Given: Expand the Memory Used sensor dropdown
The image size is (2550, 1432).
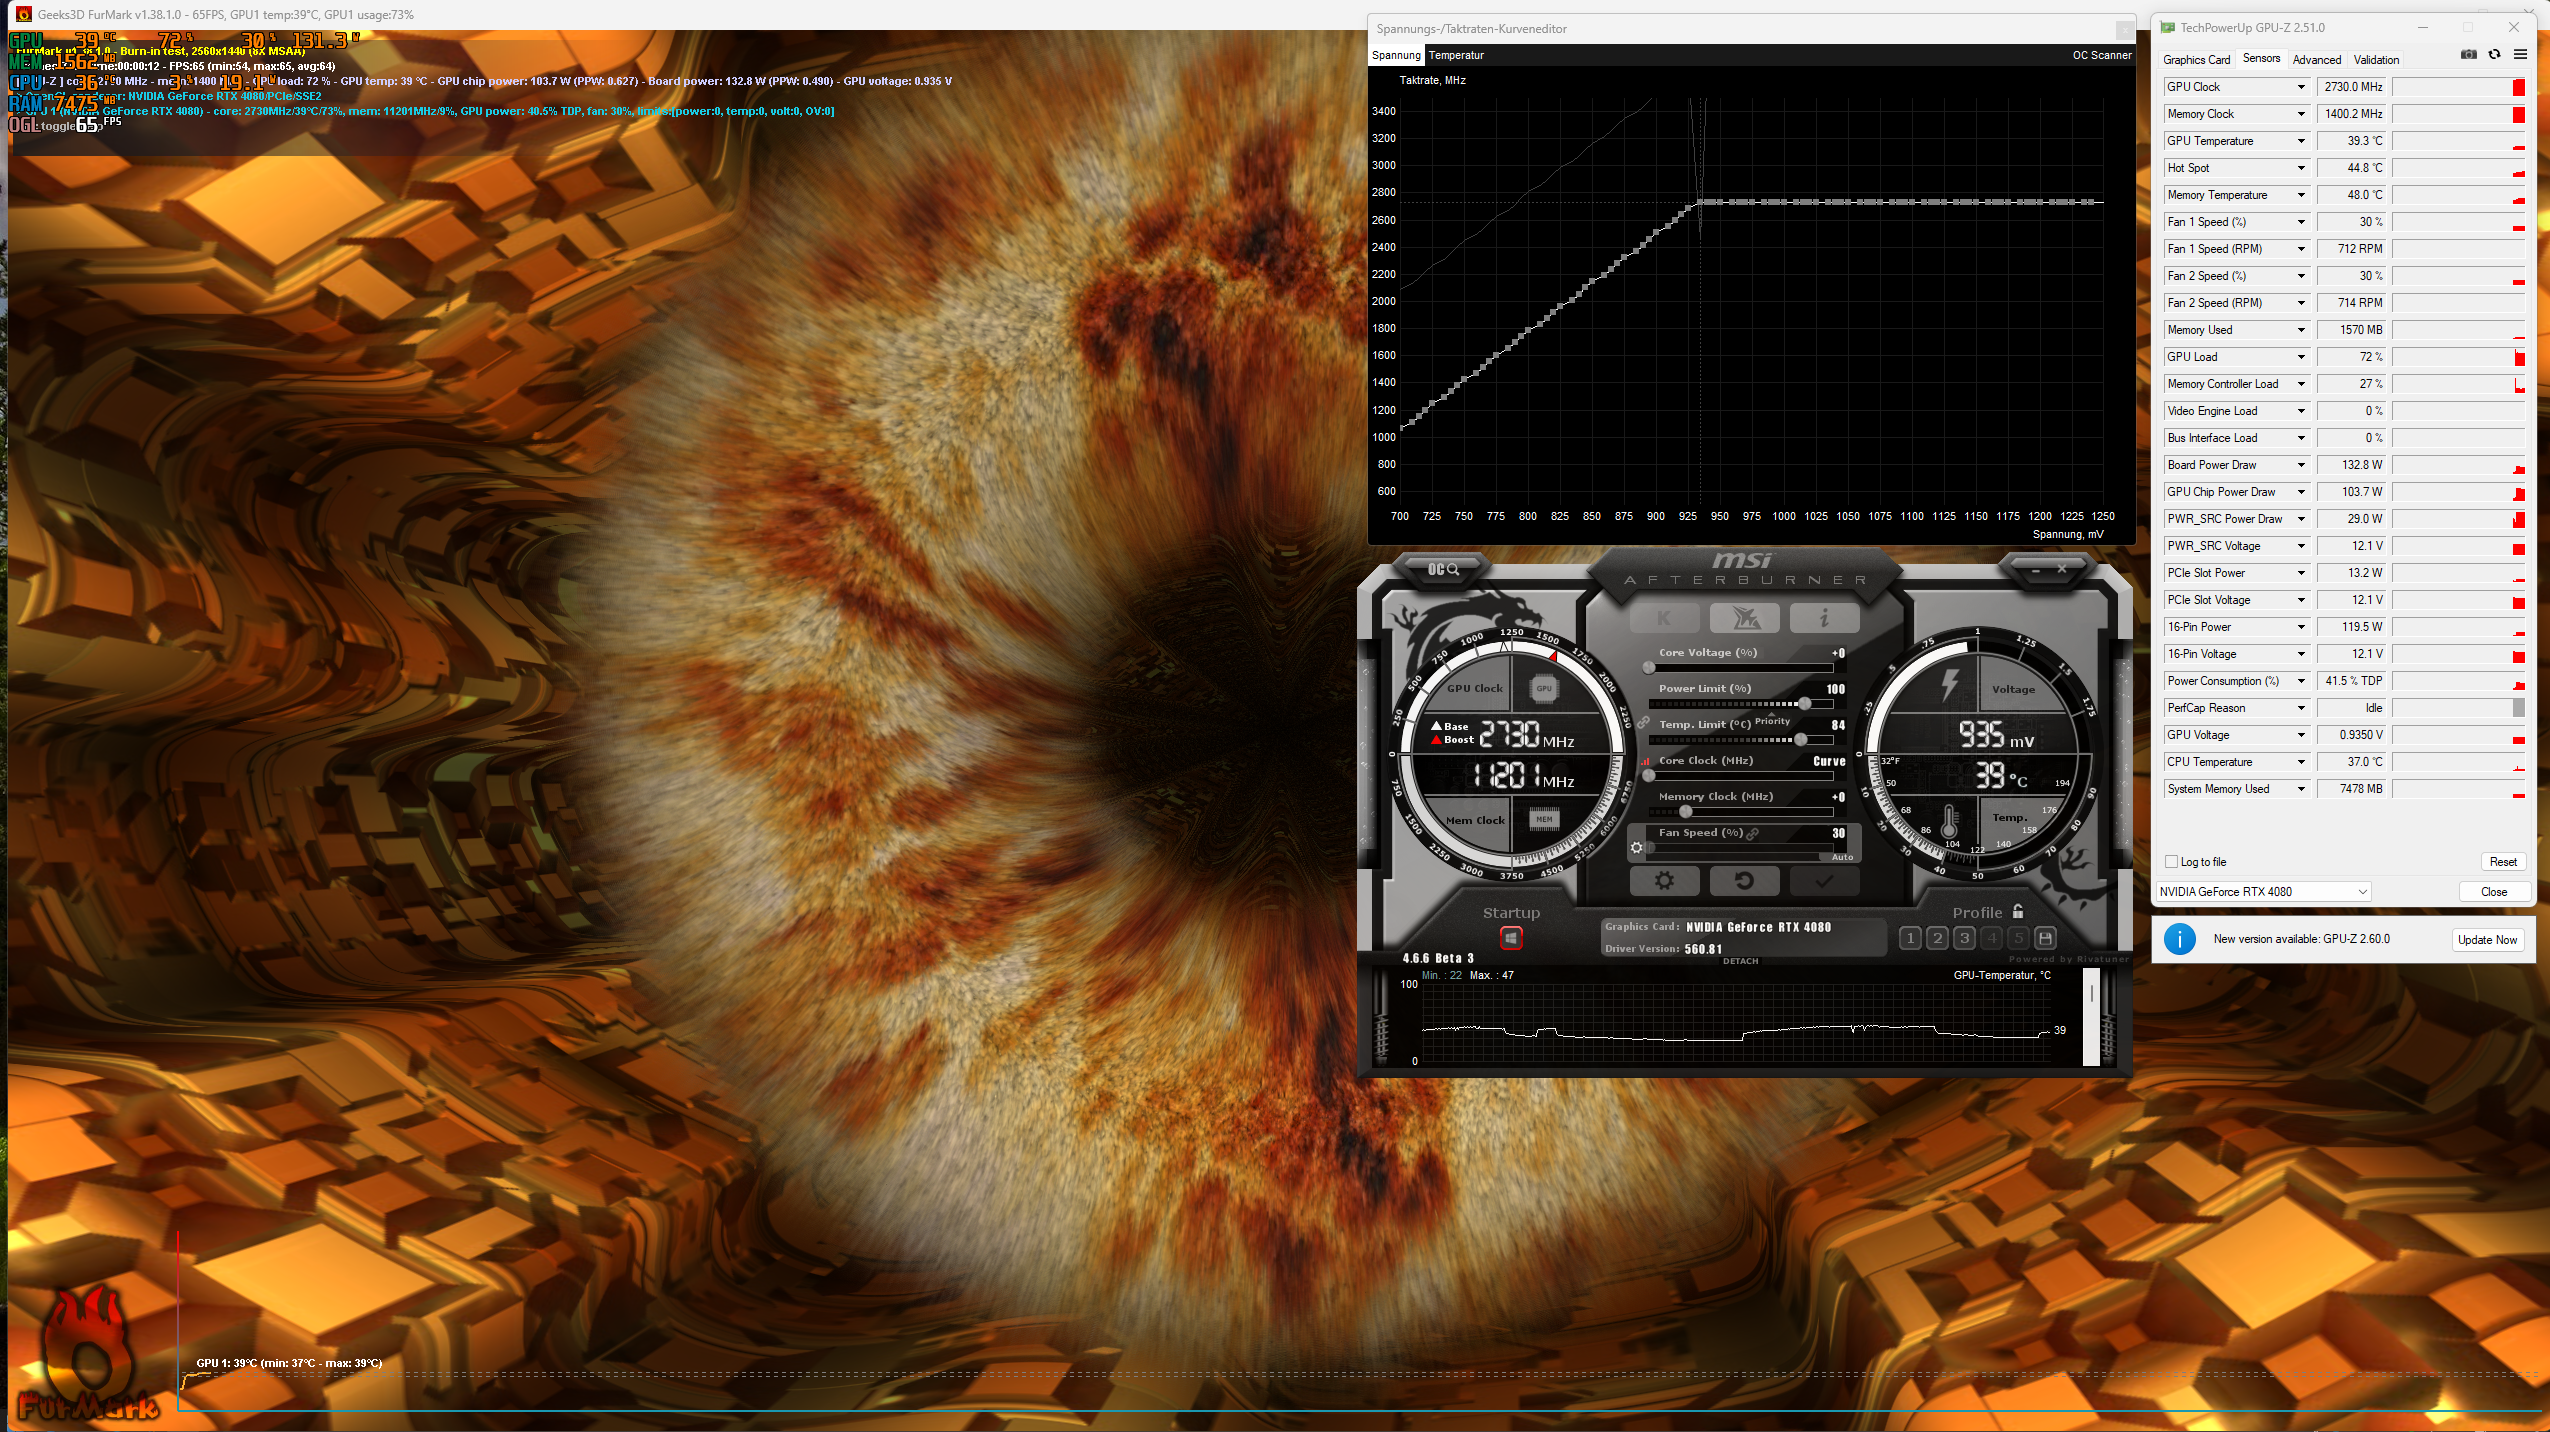Looking at the screenshot, I should 2300,330.
